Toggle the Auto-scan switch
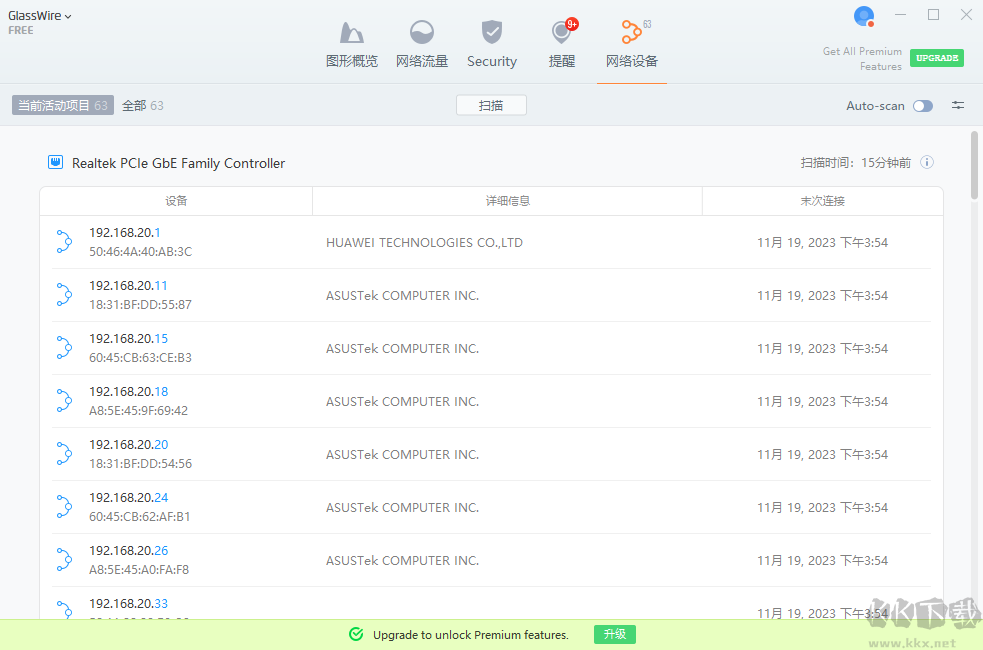 click(x=922, y=106)
